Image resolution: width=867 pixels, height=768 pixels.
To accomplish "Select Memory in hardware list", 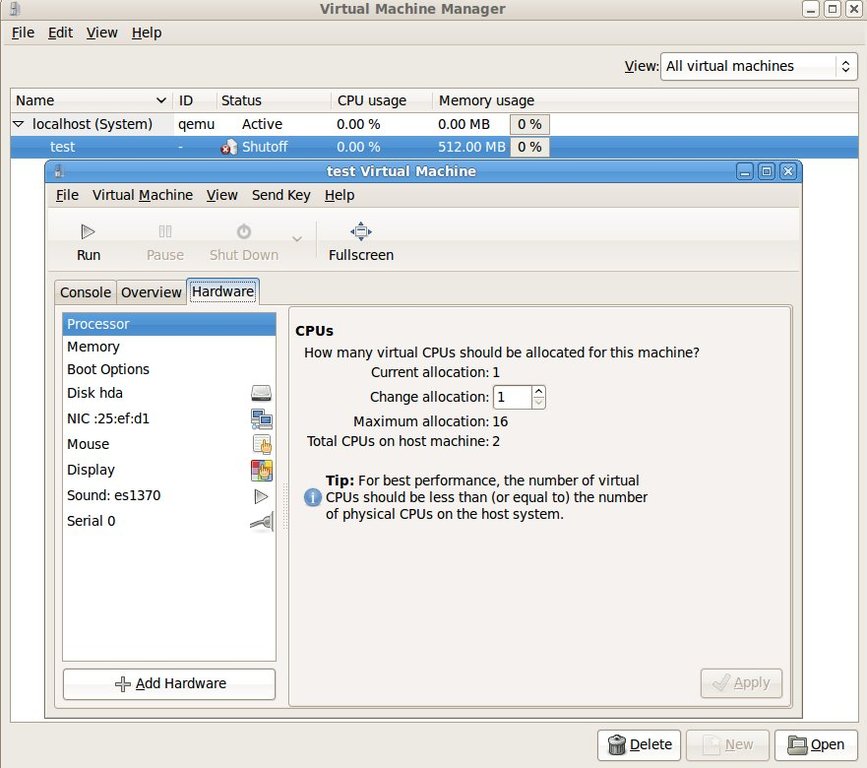I will click(x=93, y=347).
